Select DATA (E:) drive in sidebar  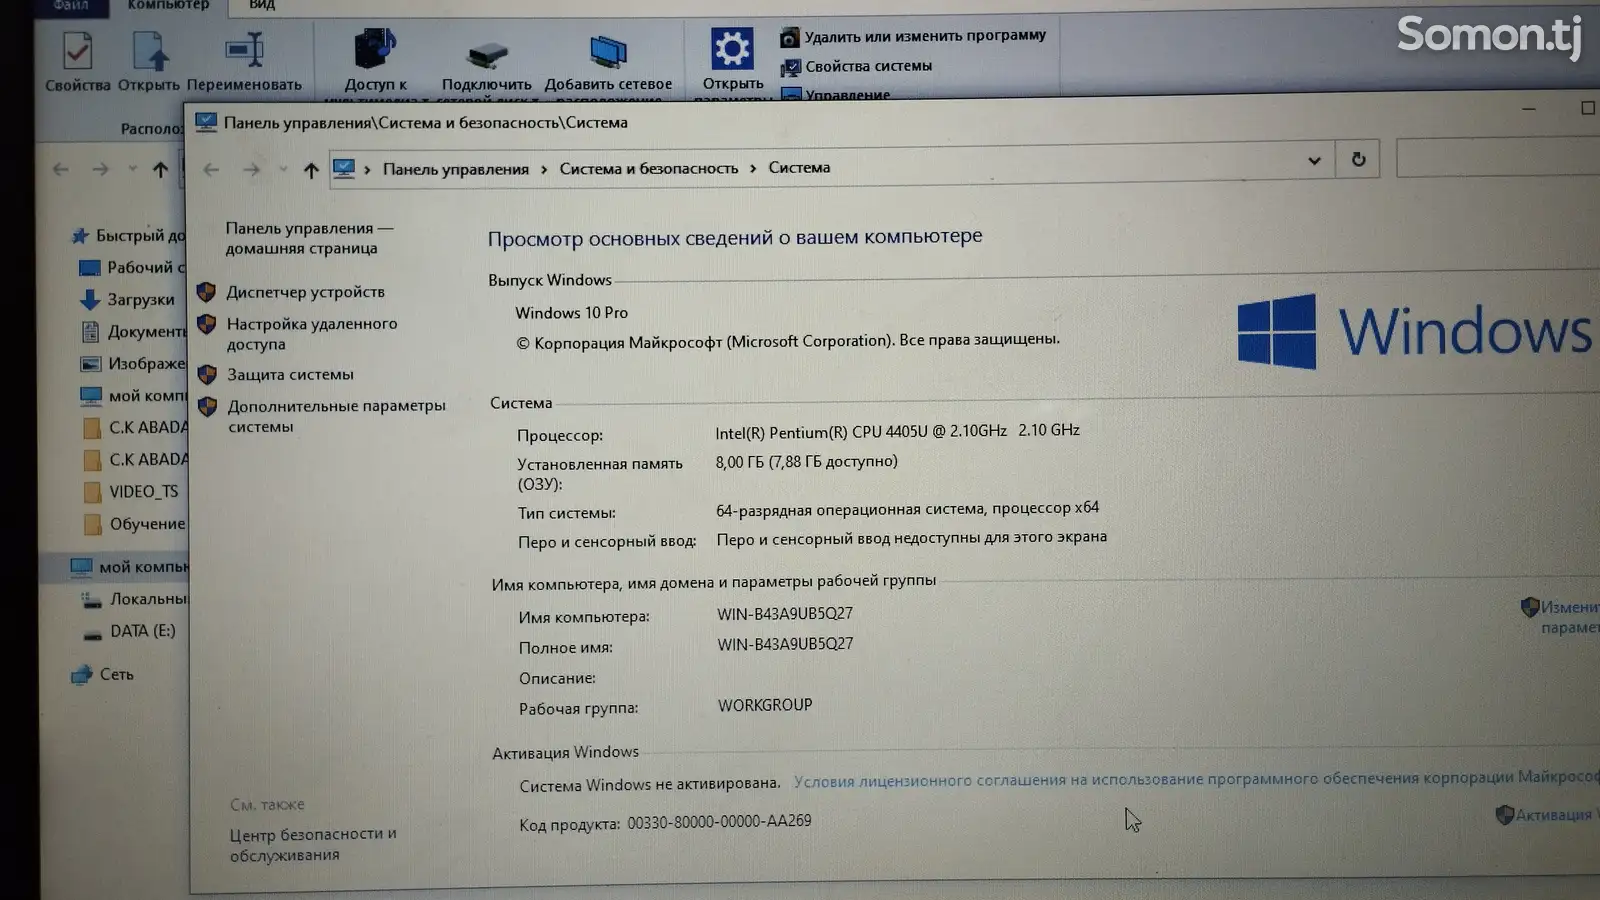coord(130,631)
